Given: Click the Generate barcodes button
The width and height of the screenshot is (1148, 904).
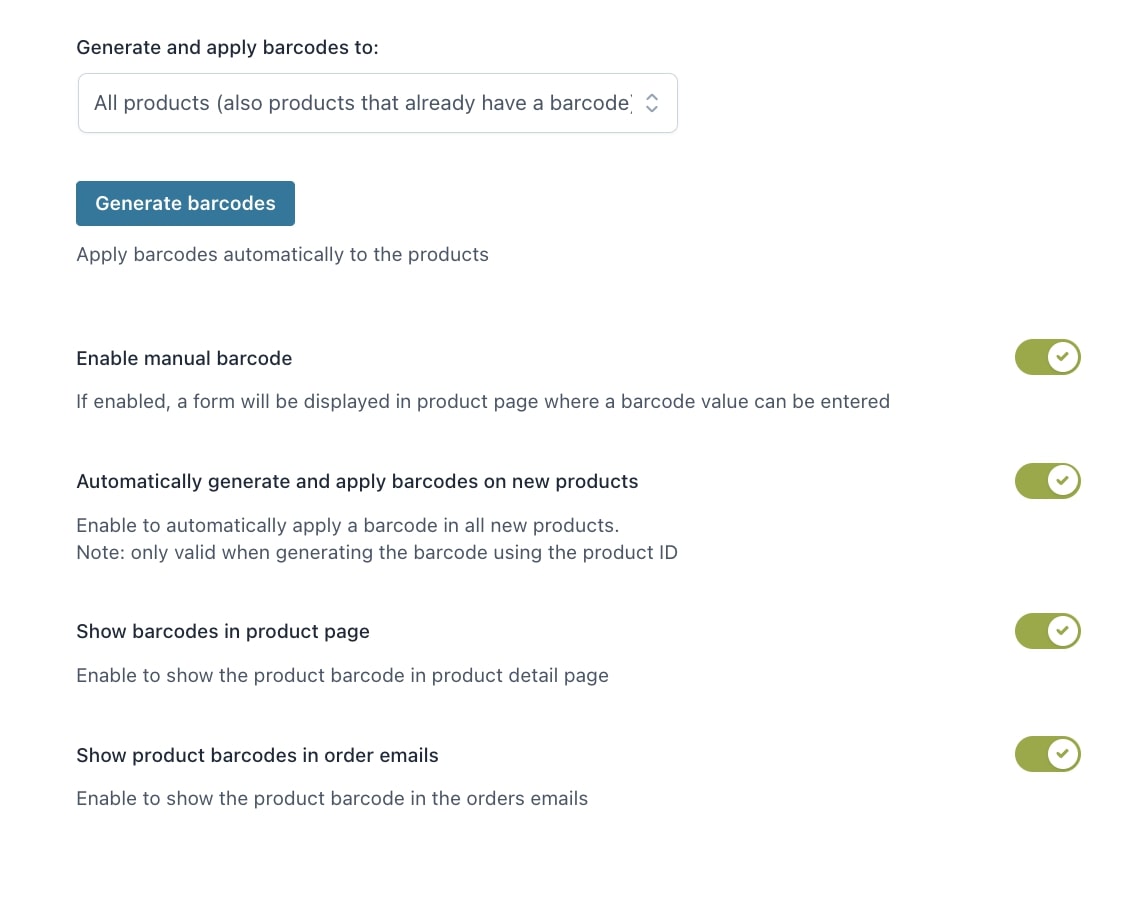Looking at the screenshot, I should click(x=185, y=203).
